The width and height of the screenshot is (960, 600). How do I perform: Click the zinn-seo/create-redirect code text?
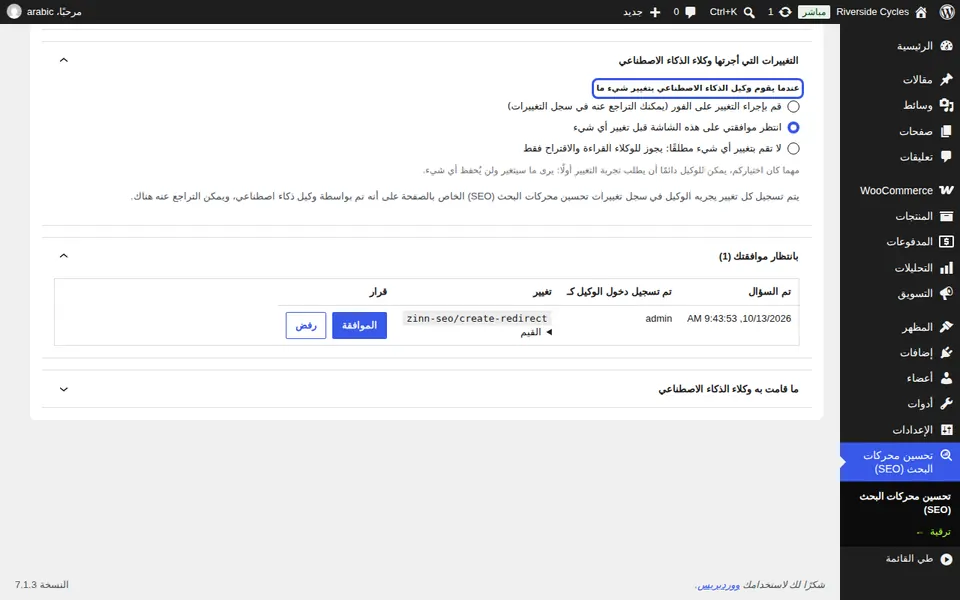477,318
